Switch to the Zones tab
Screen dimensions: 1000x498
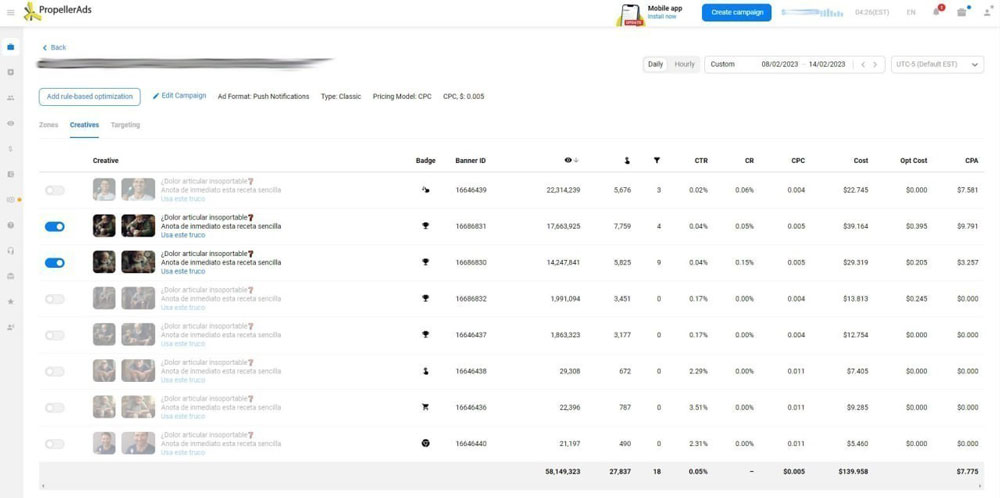pyautogui.click(x=48, y=125)
